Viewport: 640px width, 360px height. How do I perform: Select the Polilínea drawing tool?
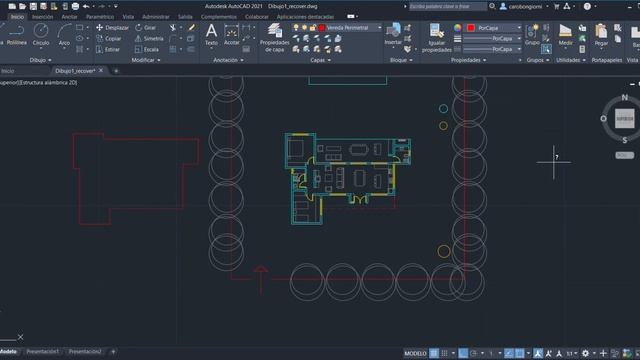coord(16,34)
